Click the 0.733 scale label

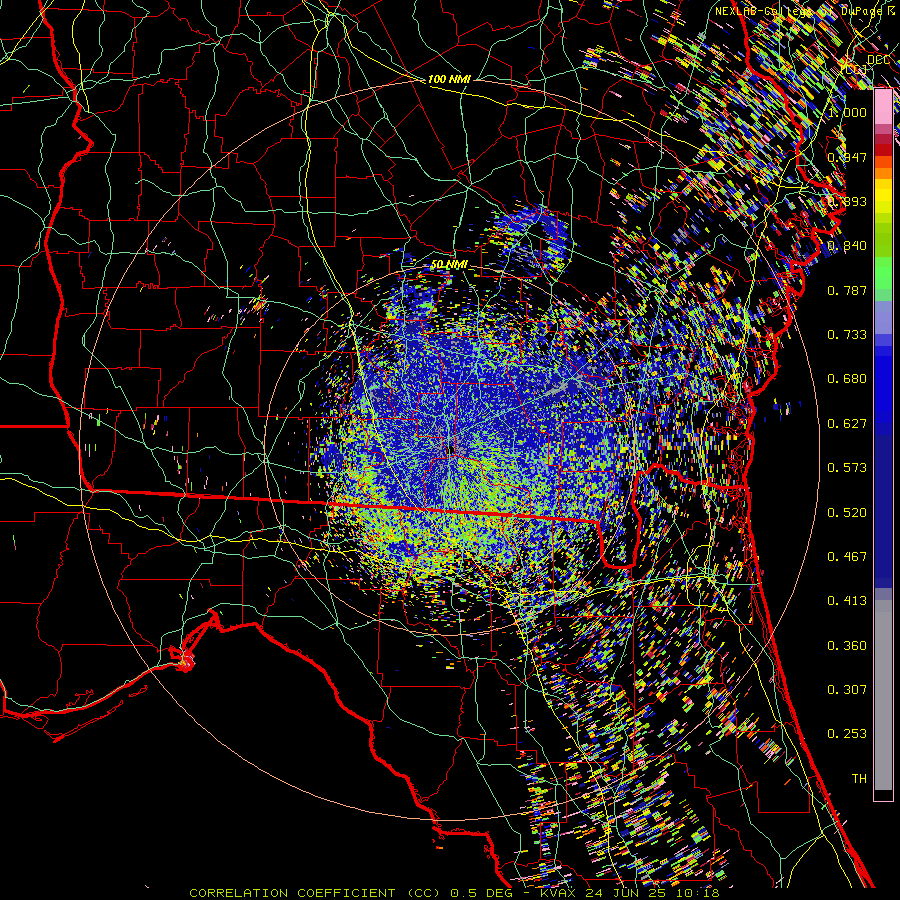(847, 335)
